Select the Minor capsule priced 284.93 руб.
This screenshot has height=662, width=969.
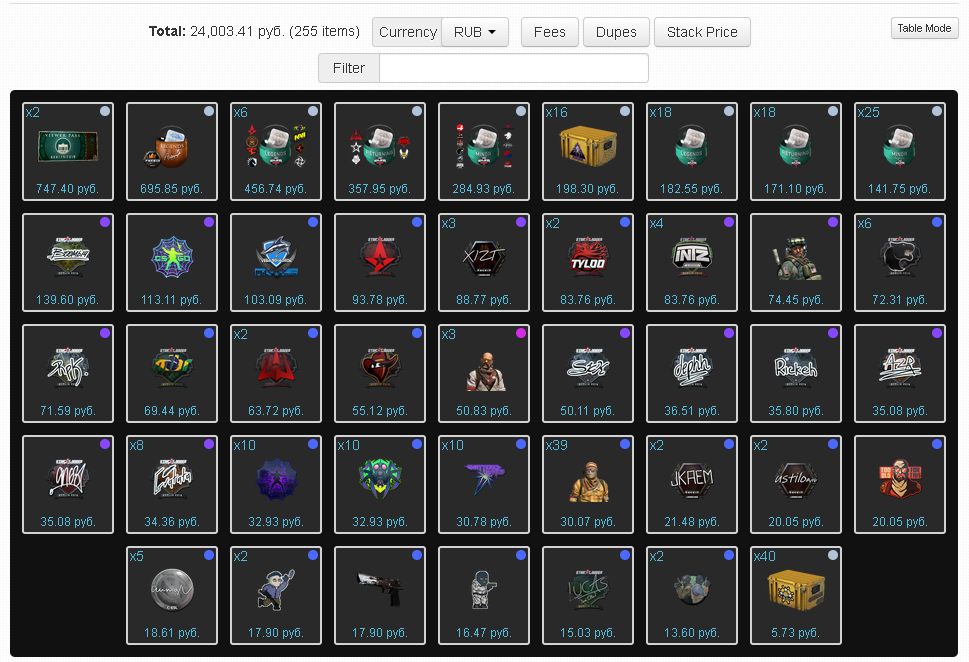click(x=484, y=151)
